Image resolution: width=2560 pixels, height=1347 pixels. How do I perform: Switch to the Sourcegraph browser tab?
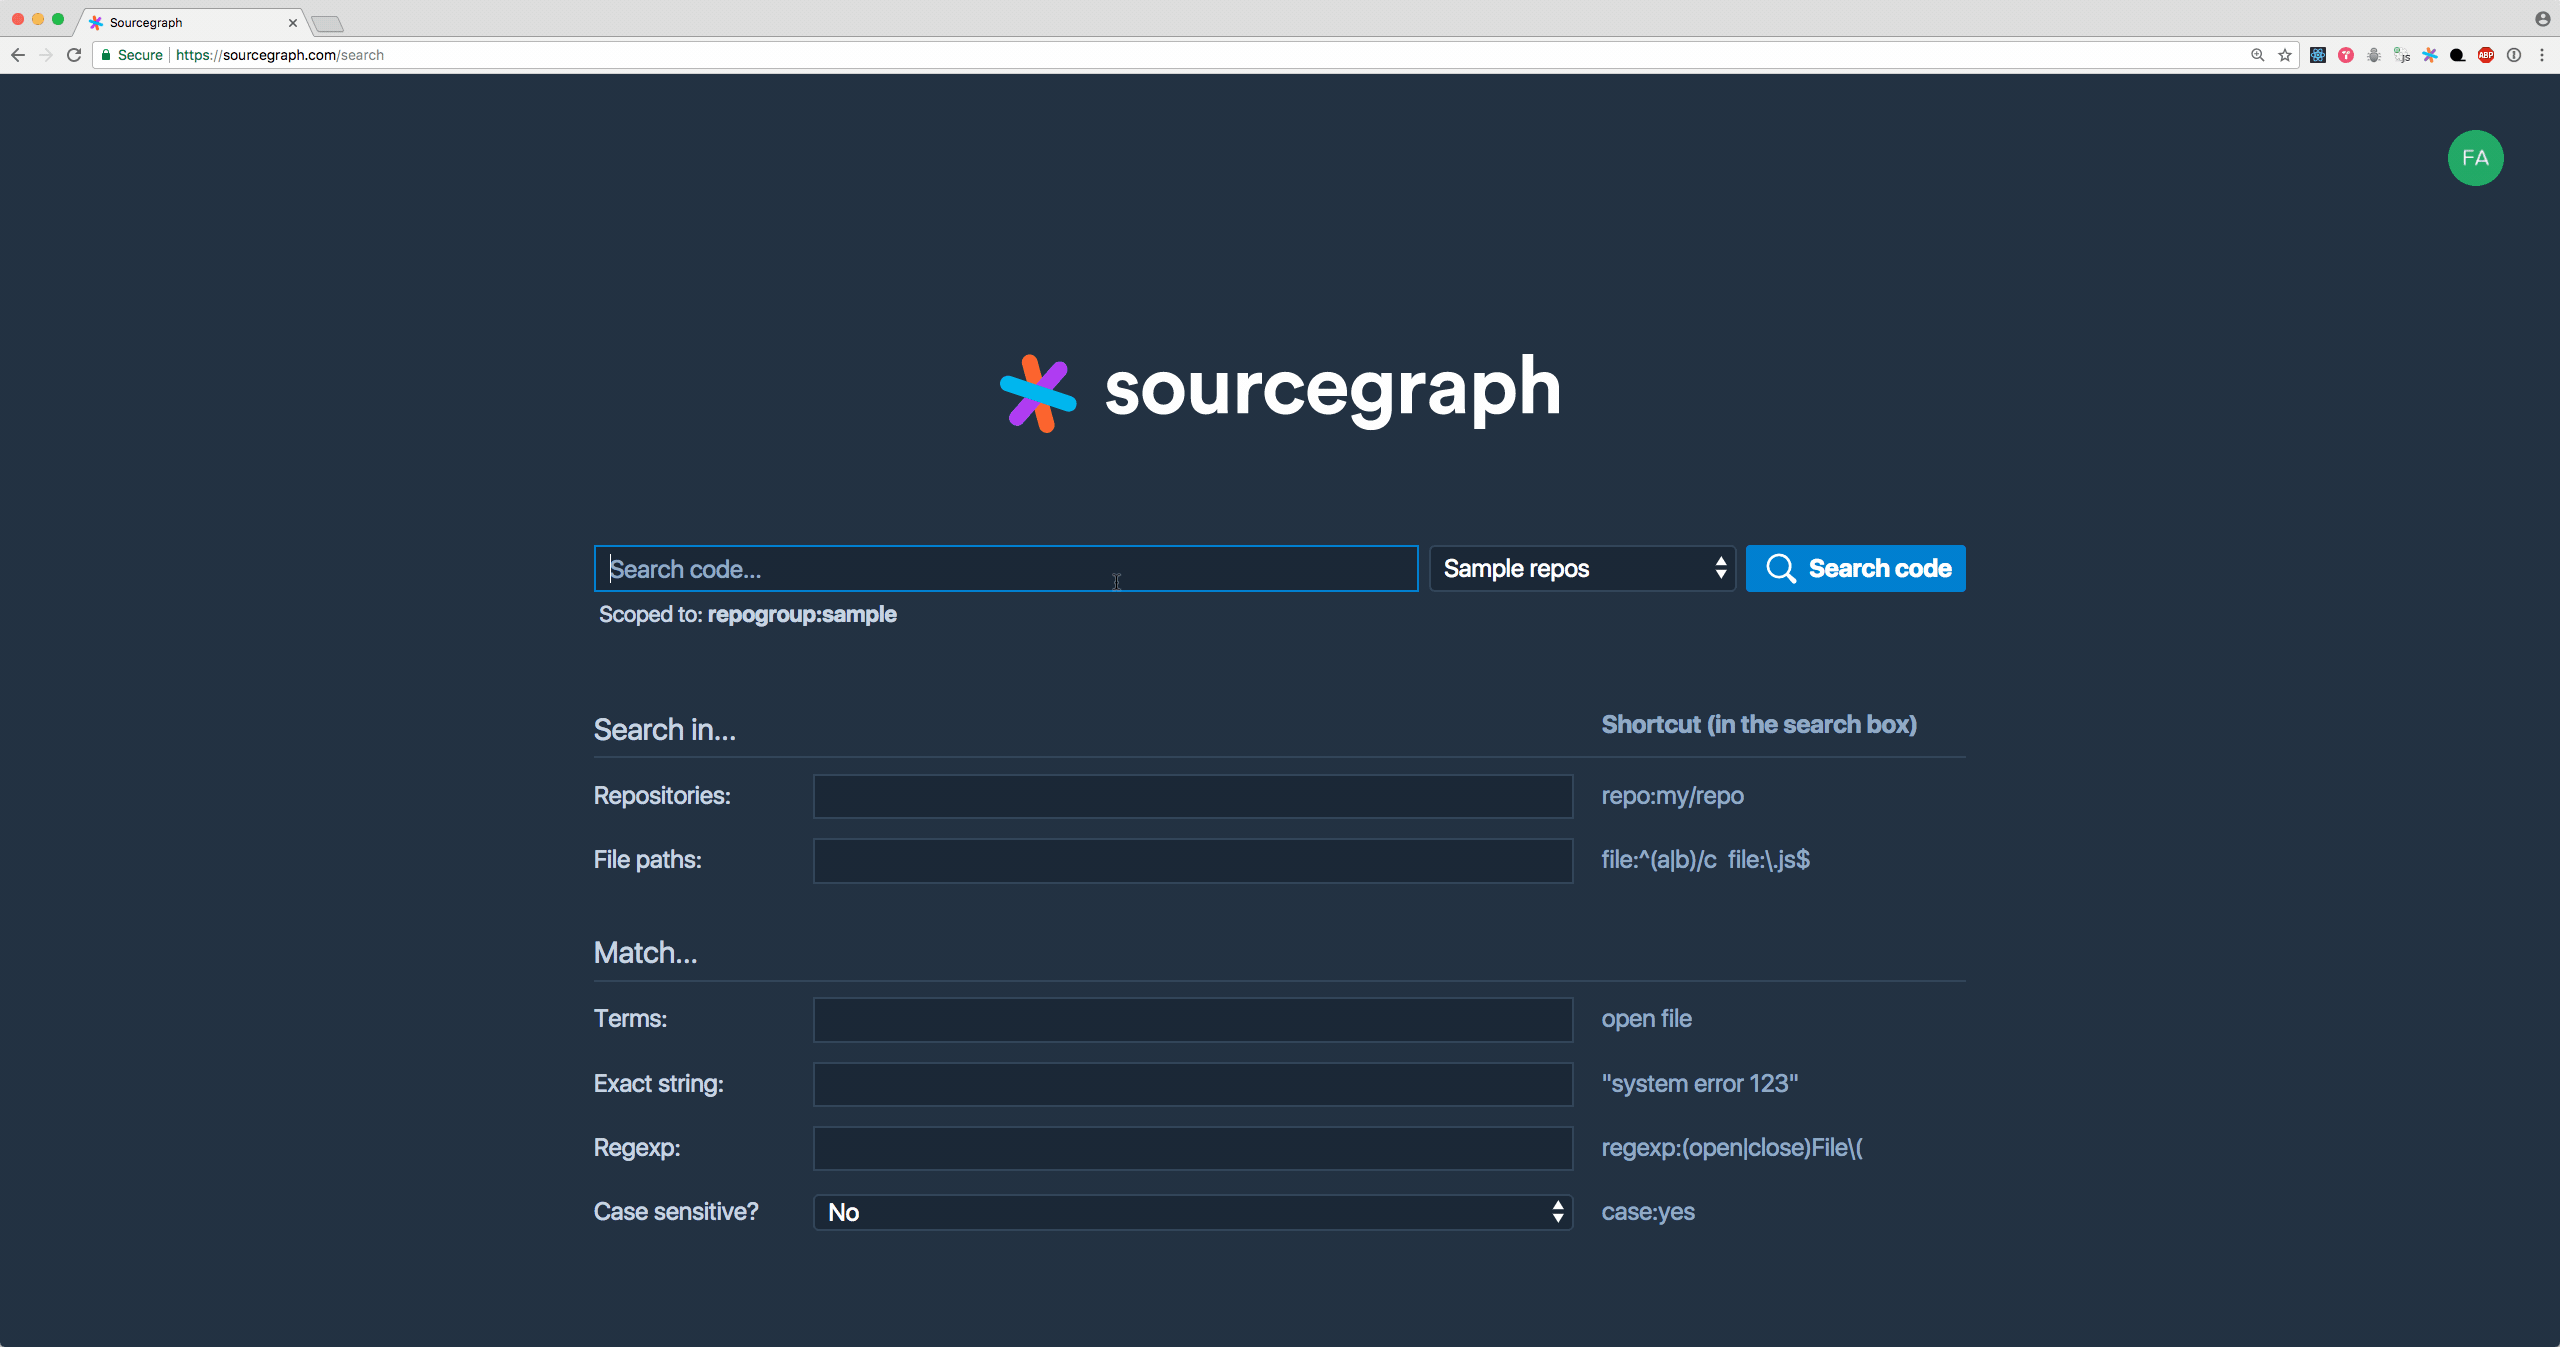pos(180,22)
